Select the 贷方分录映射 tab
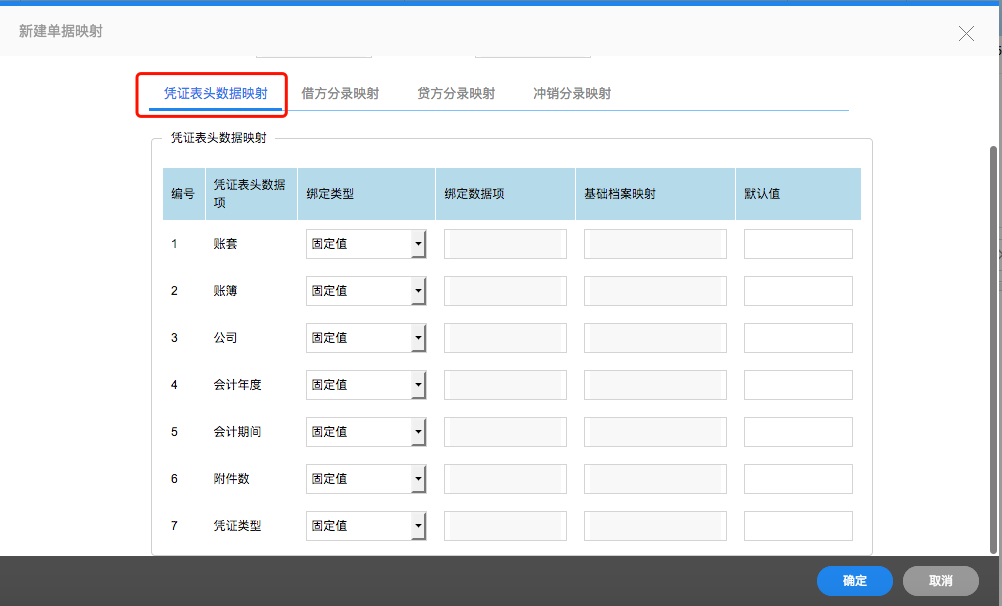The width and height of the screenshot is (1002, 606). (456, 94)
